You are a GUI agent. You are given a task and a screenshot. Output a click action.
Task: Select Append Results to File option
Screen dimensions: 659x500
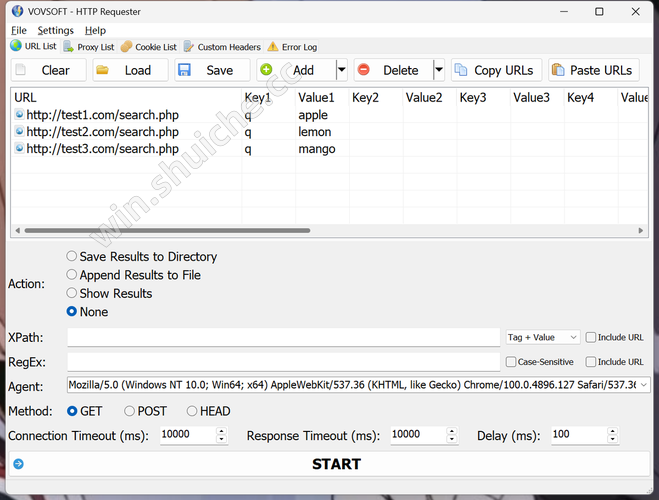[134, 275]
